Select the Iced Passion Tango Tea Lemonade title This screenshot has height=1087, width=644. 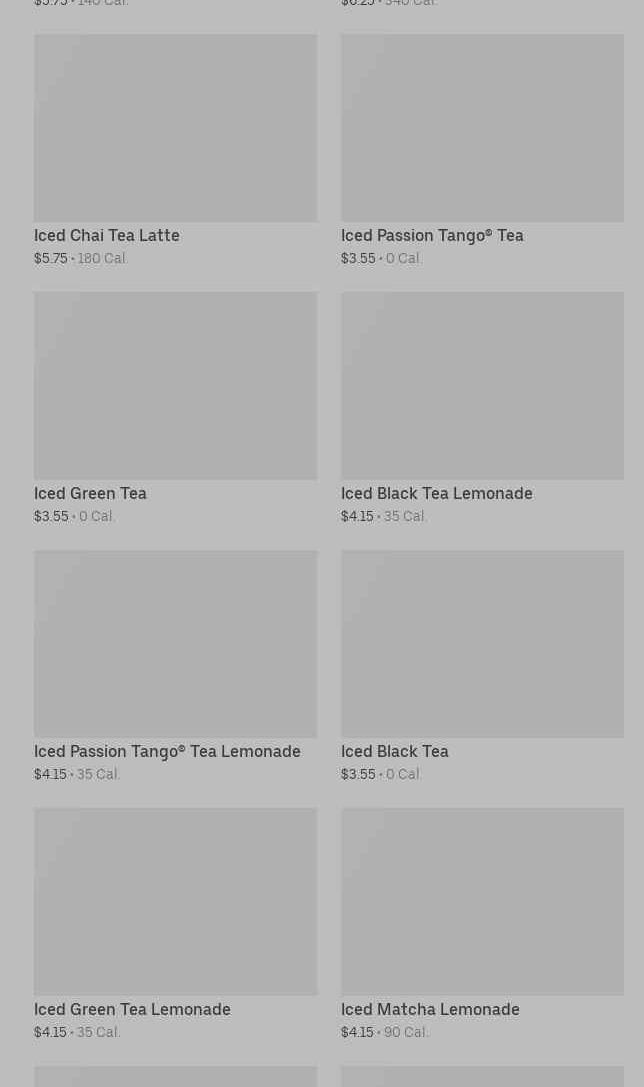[x=167, y=752]
